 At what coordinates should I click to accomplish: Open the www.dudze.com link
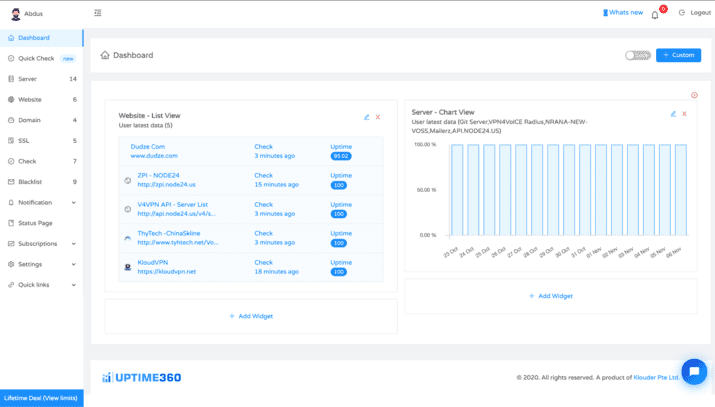154,156
